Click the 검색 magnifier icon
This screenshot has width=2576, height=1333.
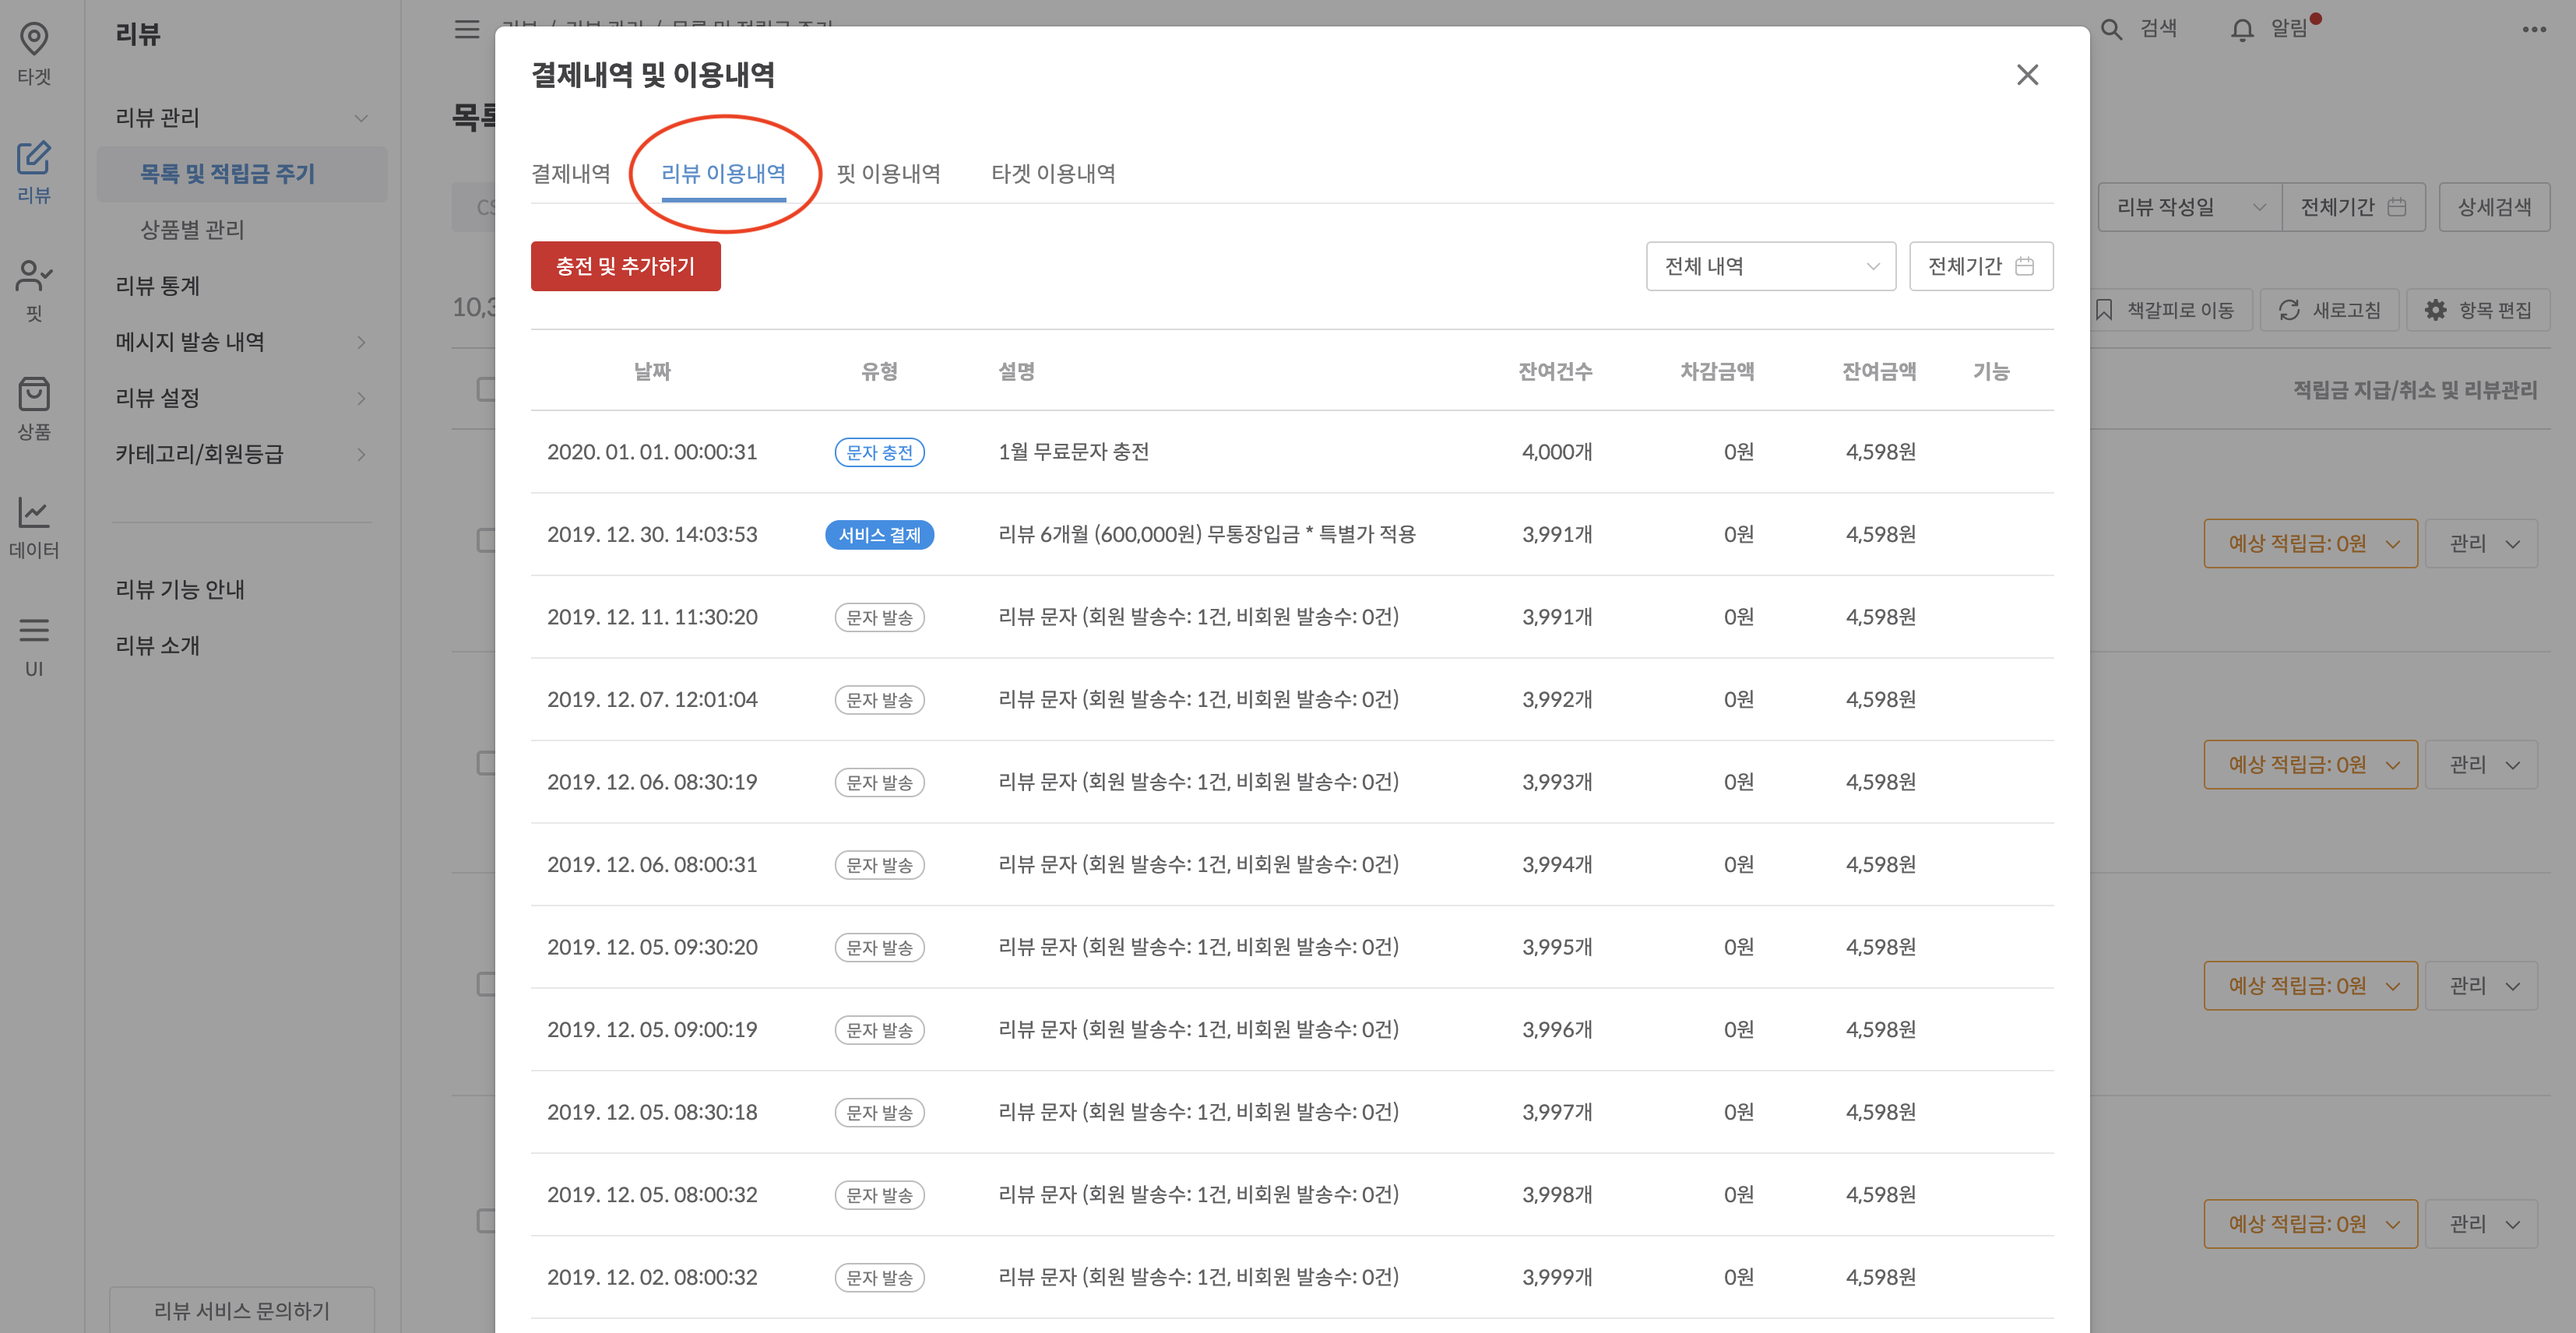[x=2111, y=30]
